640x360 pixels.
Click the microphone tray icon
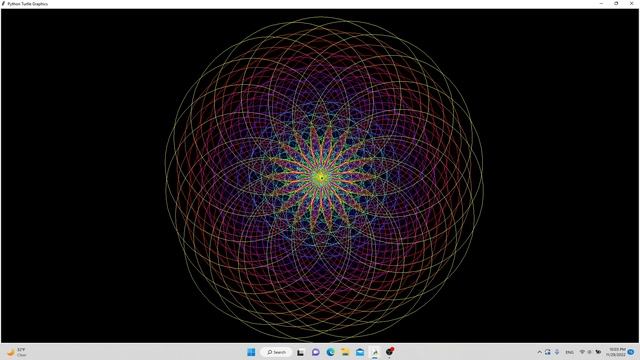[x=556, y=352]
